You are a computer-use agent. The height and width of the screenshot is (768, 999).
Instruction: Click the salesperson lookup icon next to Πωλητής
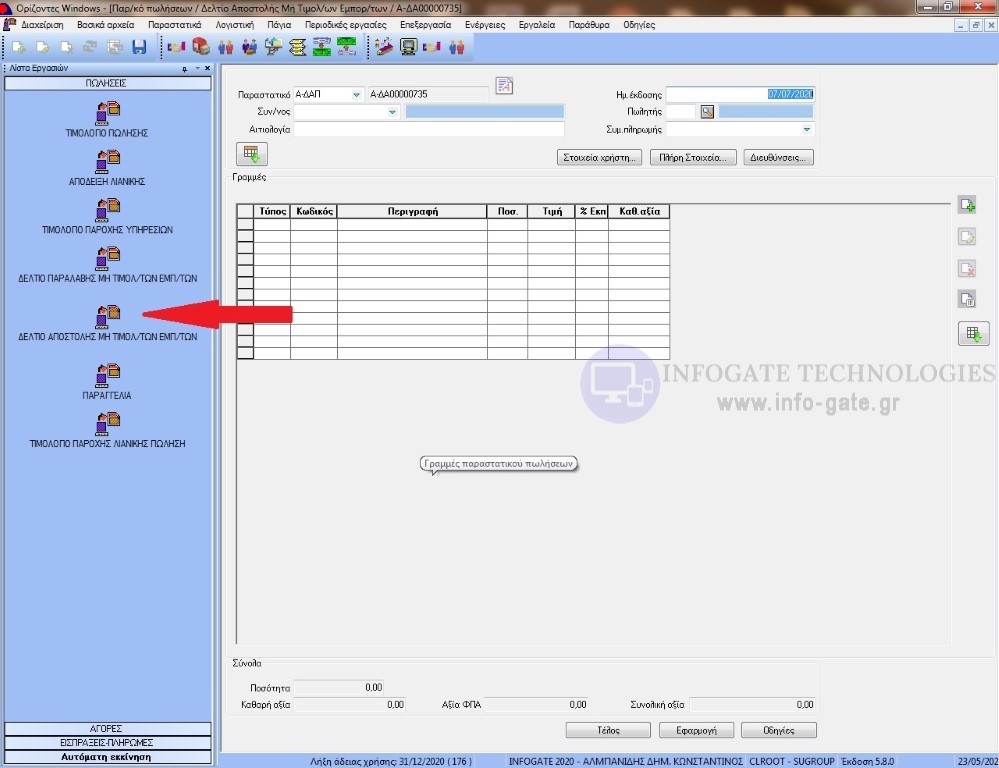point(707,112)
